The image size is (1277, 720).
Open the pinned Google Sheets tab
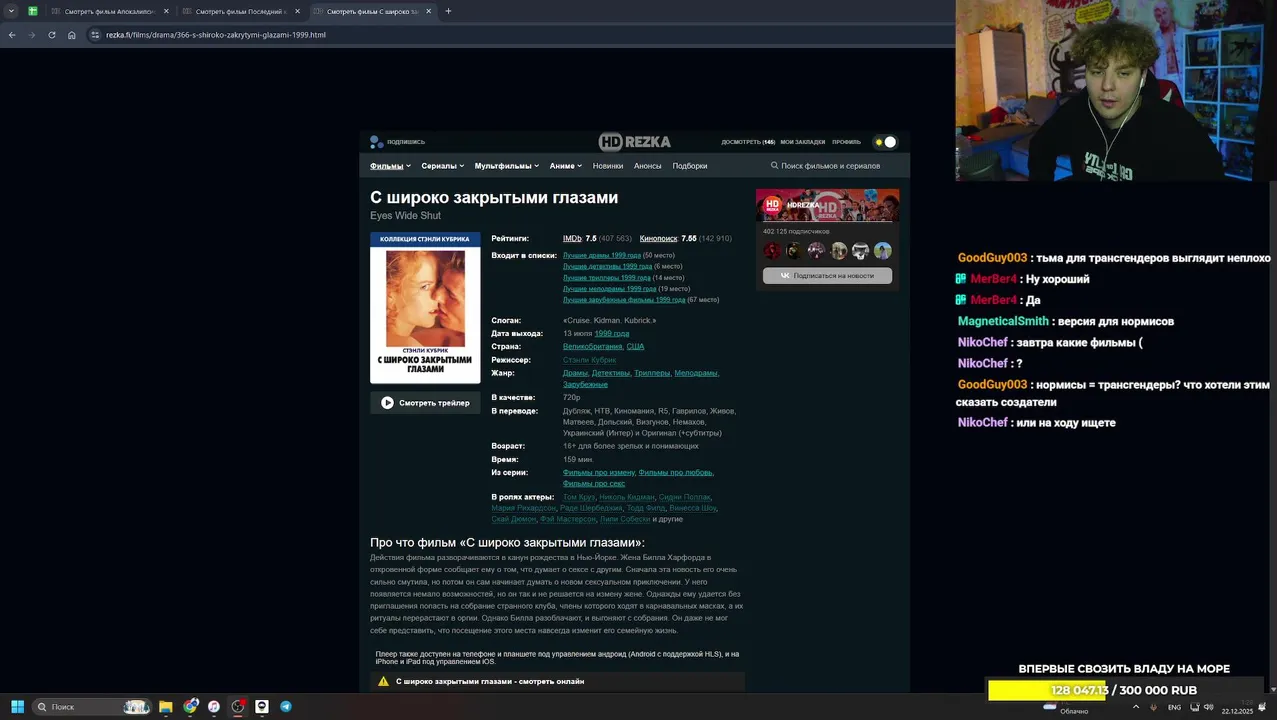(33, 11)
